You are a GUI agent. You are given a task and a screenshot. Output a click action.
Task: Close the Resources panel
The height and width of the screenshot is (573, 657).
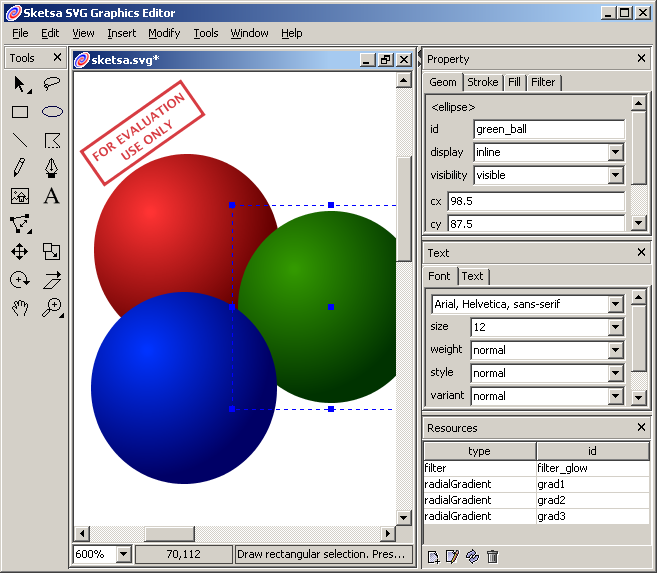pyautogui.click(x=641, y=427)
